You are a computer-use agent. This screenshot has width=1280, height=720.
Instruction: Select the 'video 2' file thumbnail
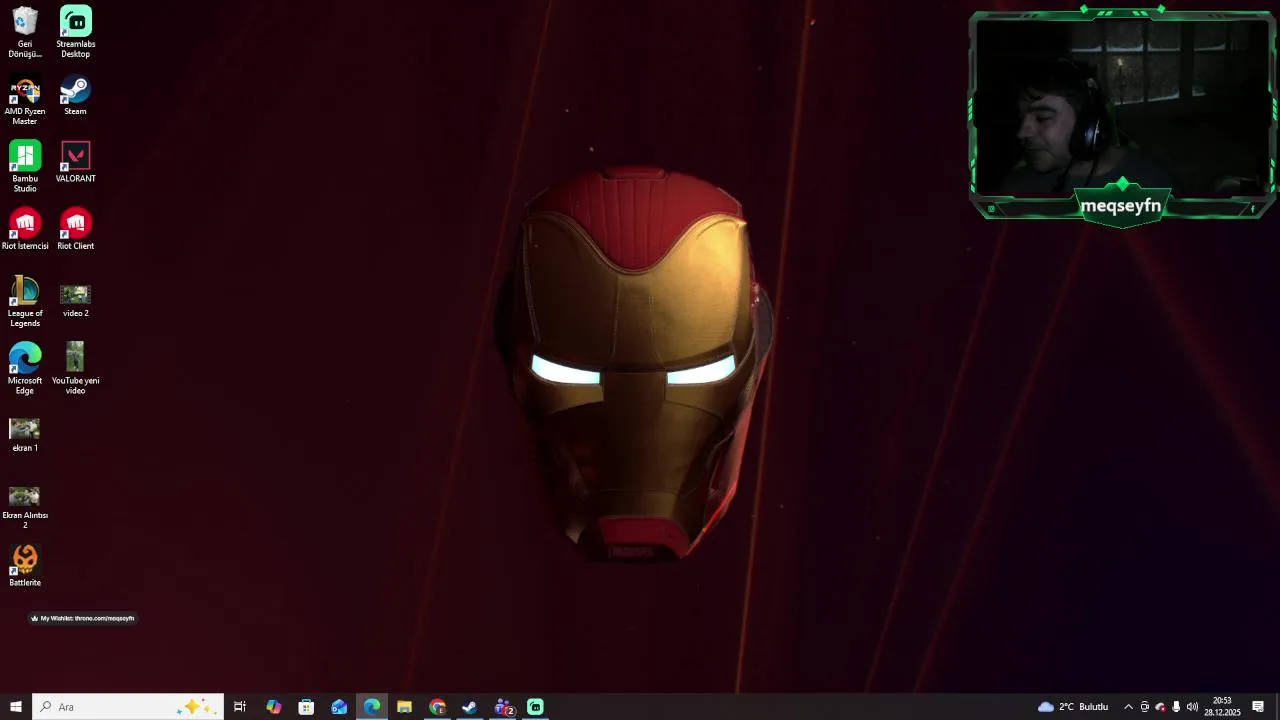point(75,300)
